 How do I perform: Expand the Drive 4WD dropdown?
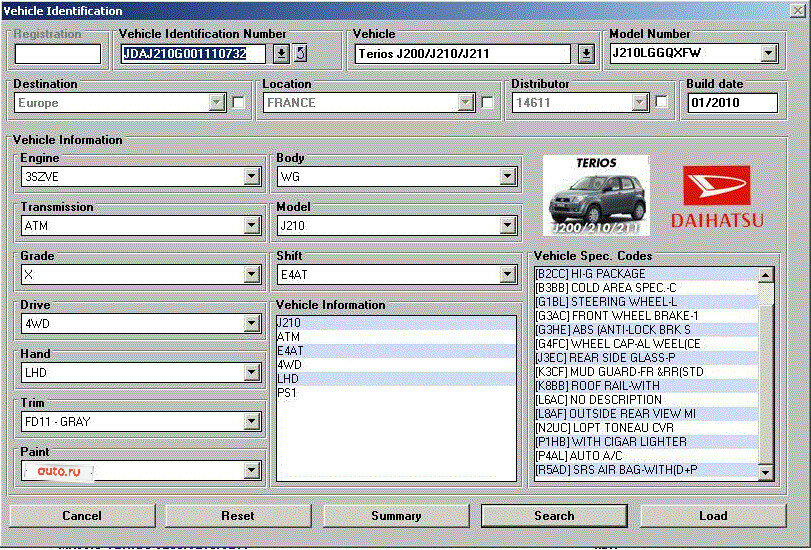tap(251, 324)
